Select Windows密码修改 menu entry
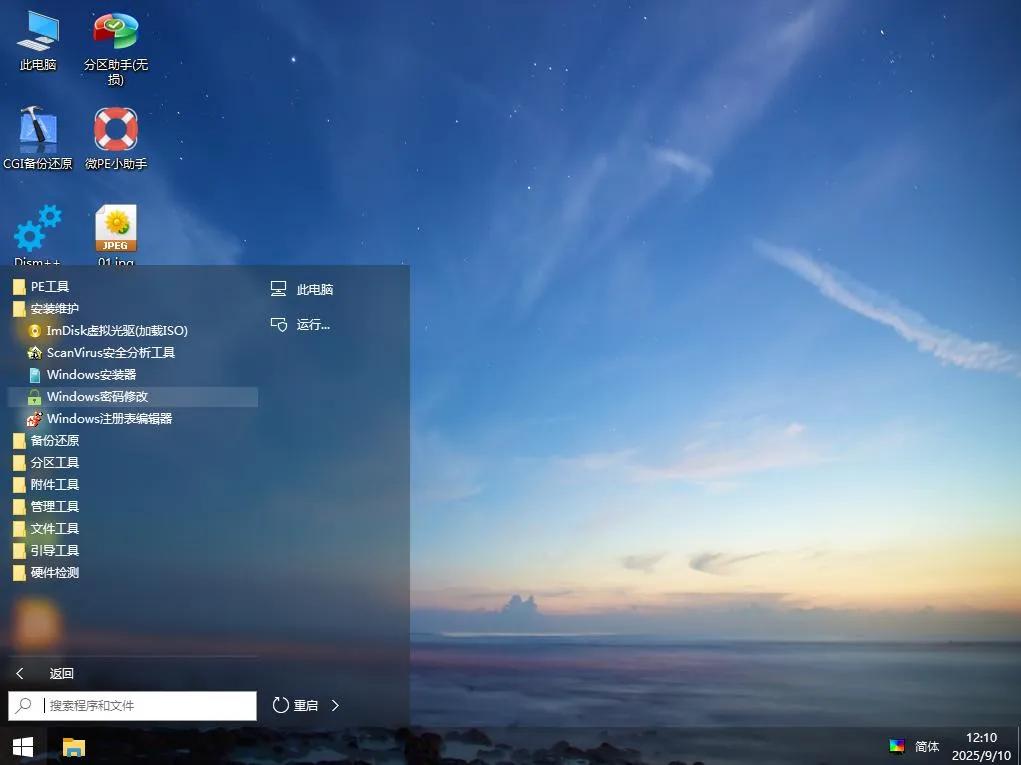 tap(97, 397)
